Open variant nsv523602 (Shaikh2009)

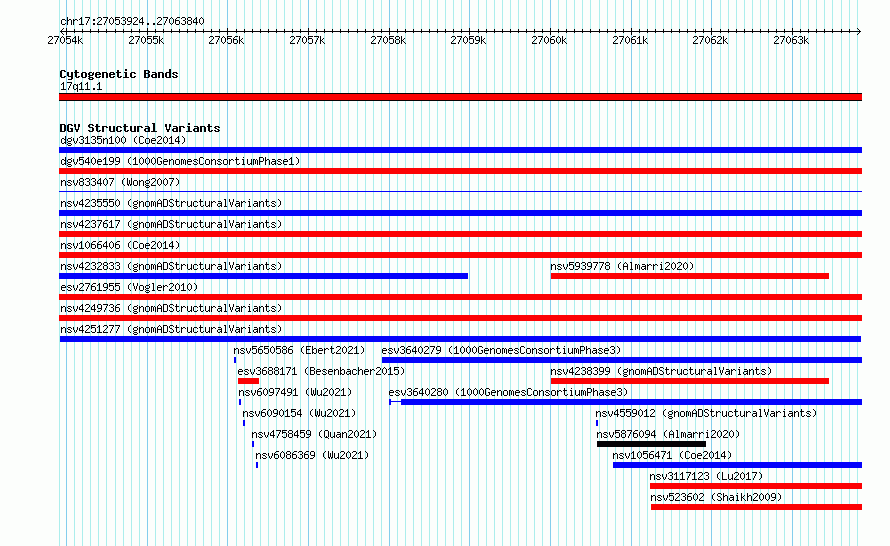[x=716, y=497]
